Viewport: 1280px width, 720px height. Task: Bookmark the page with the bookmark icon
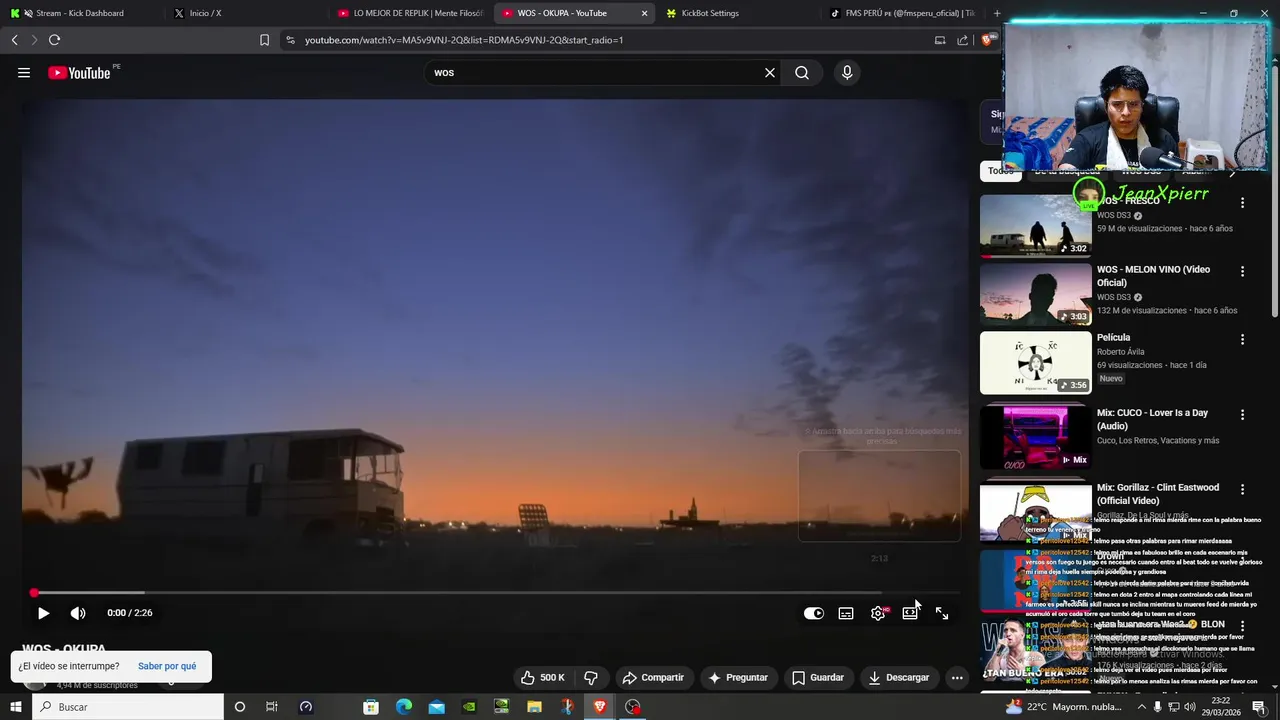264,40
